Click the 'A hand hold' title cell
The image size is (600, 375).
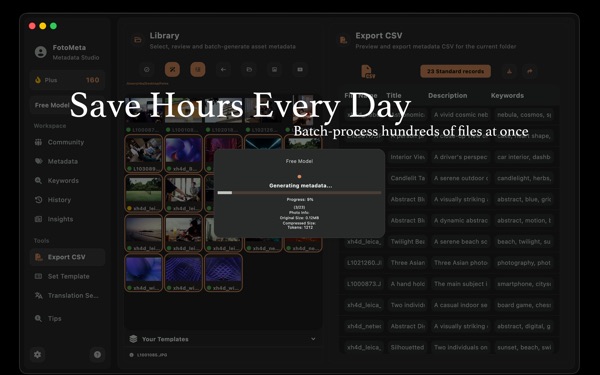click(x=408, y=284)
